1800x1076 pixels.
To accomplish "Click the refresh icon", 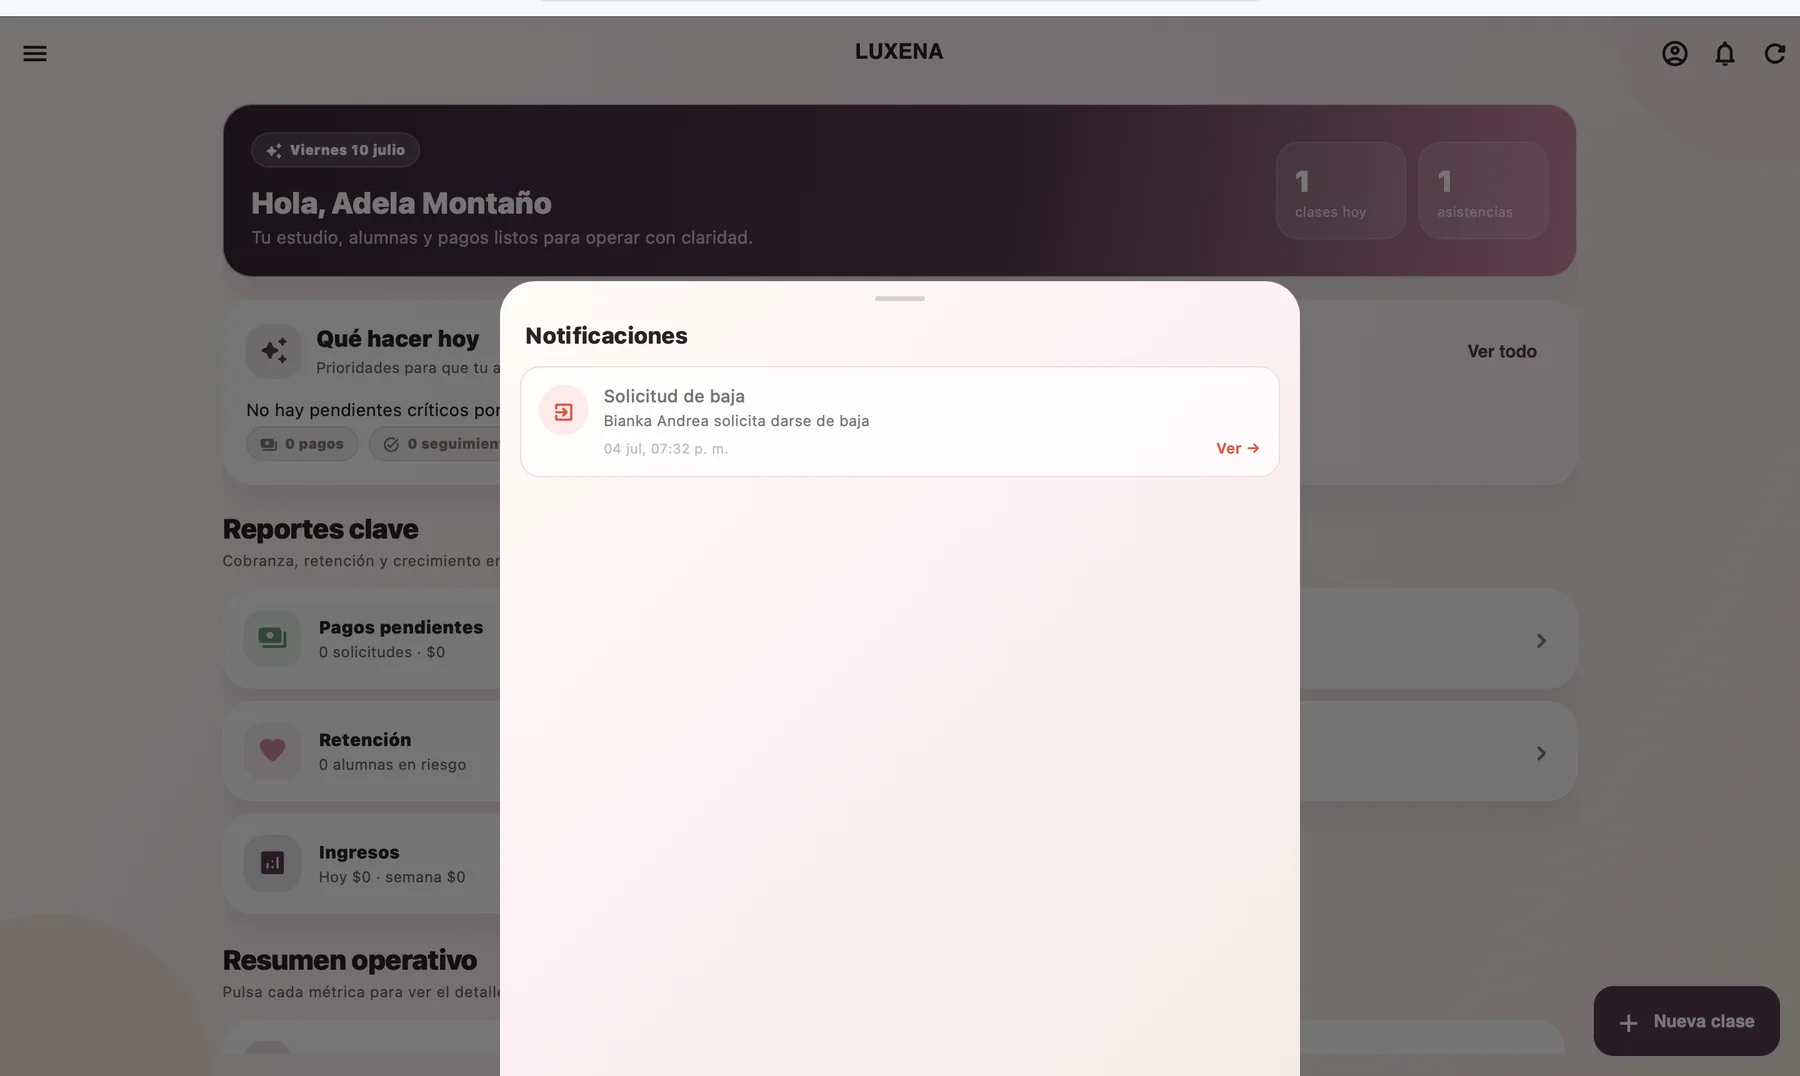I will coord(1775,53).
